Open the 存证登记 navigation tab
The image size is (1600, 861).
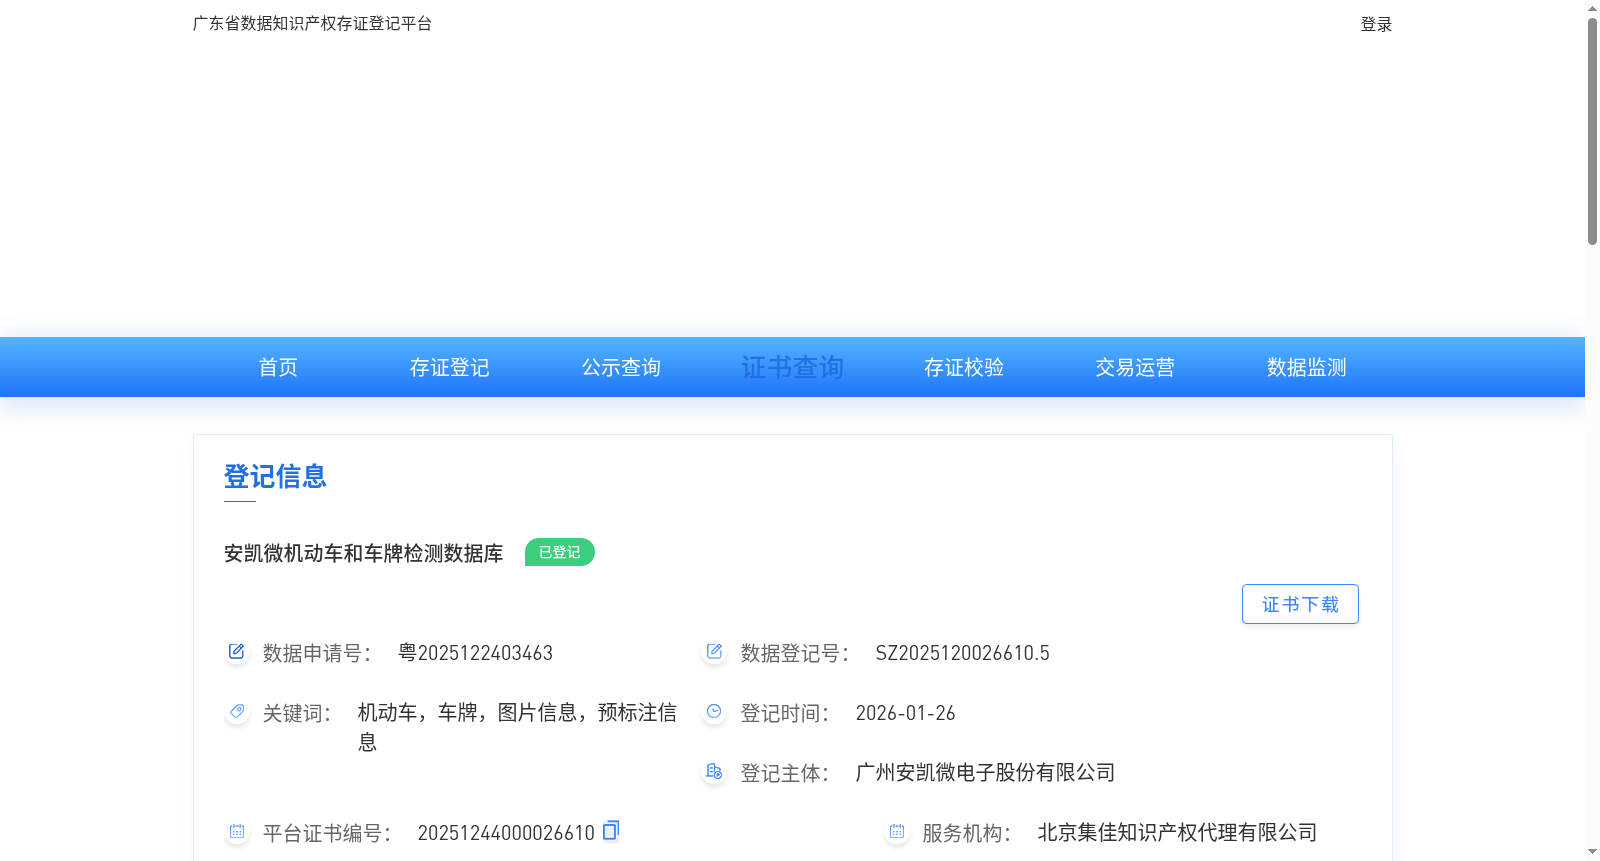click(x=449, y=367)
